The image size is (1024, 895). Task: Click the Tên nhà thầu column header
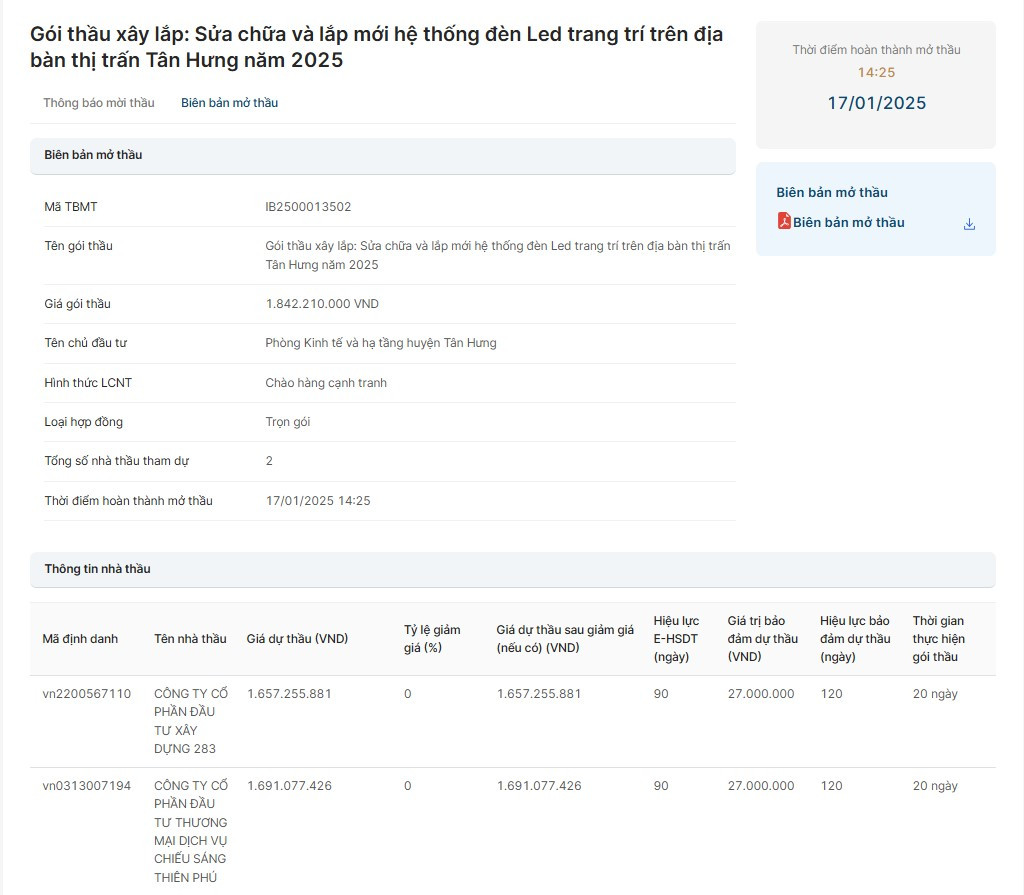click(x=190, y=639)
